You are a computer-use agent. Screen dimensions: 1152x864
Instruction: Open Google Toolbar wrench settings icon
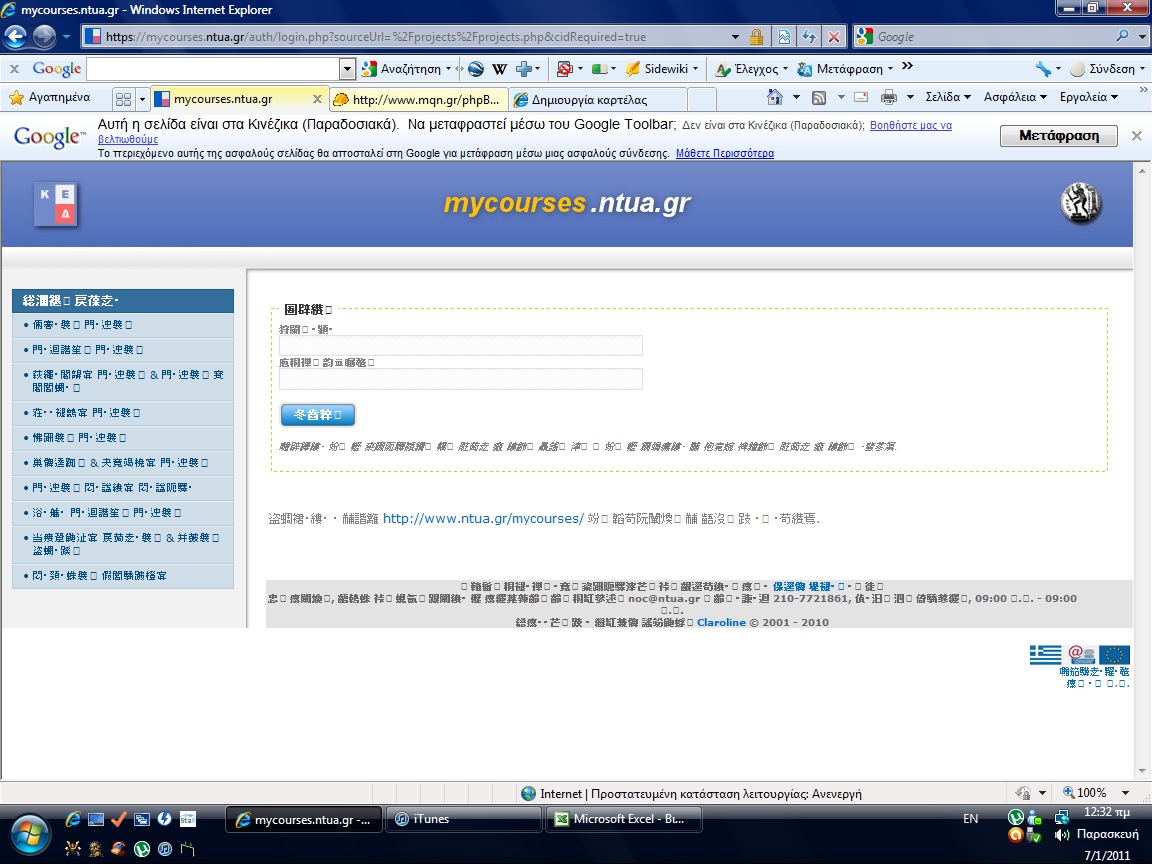pos(1043,69)
